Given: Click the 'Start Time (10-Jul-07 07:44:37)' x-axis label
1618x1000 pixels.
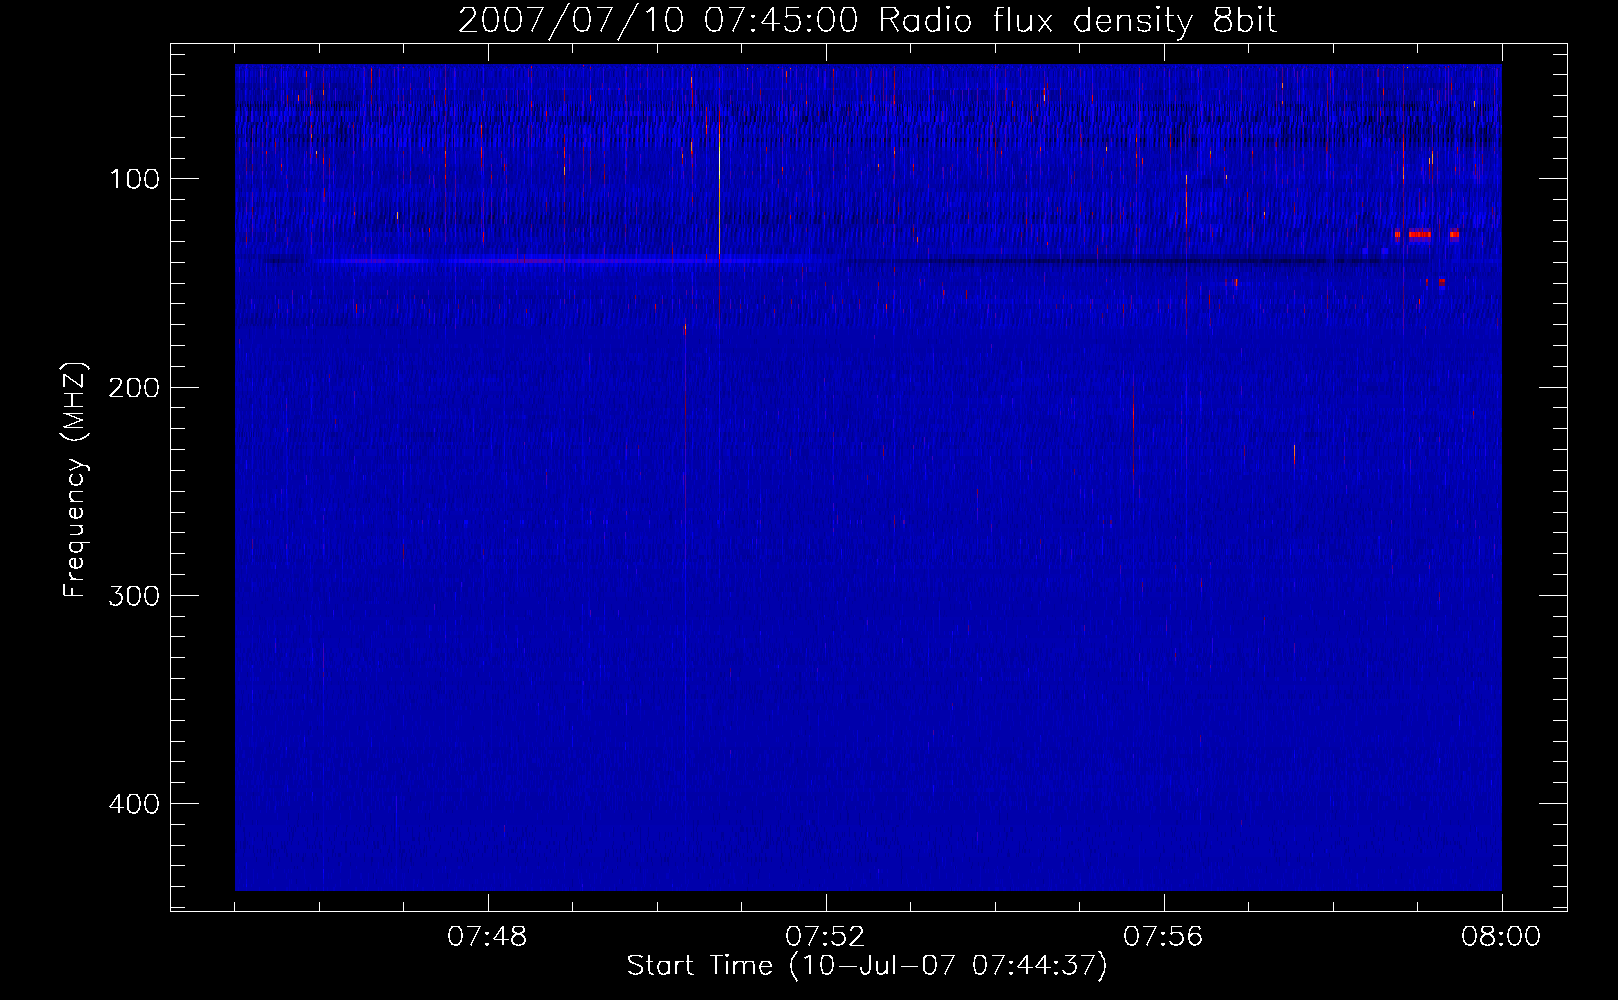Looking at the screenshot, I should pyautogui.click(x=867, y=966).
